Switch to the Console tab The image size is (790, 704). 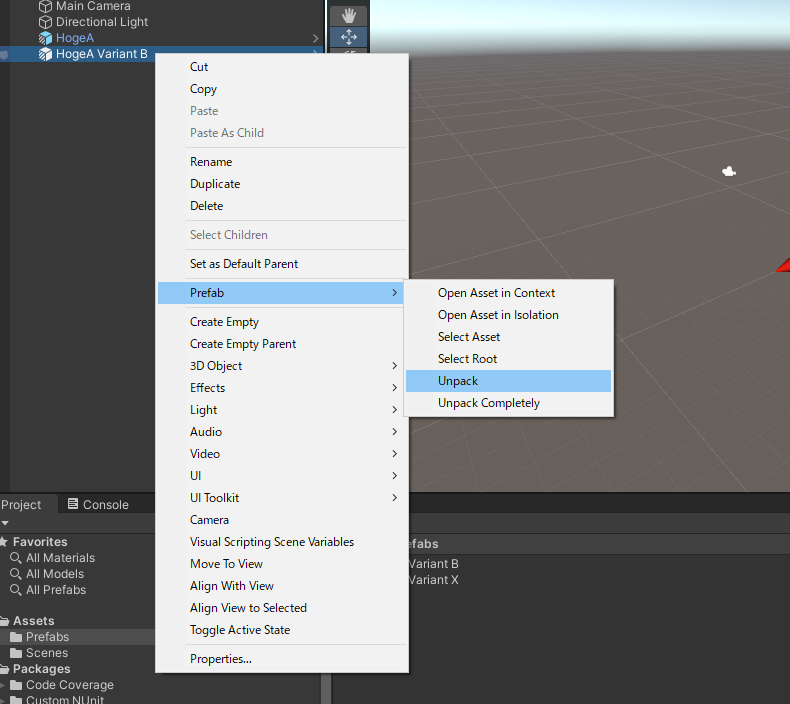(98, 504)
